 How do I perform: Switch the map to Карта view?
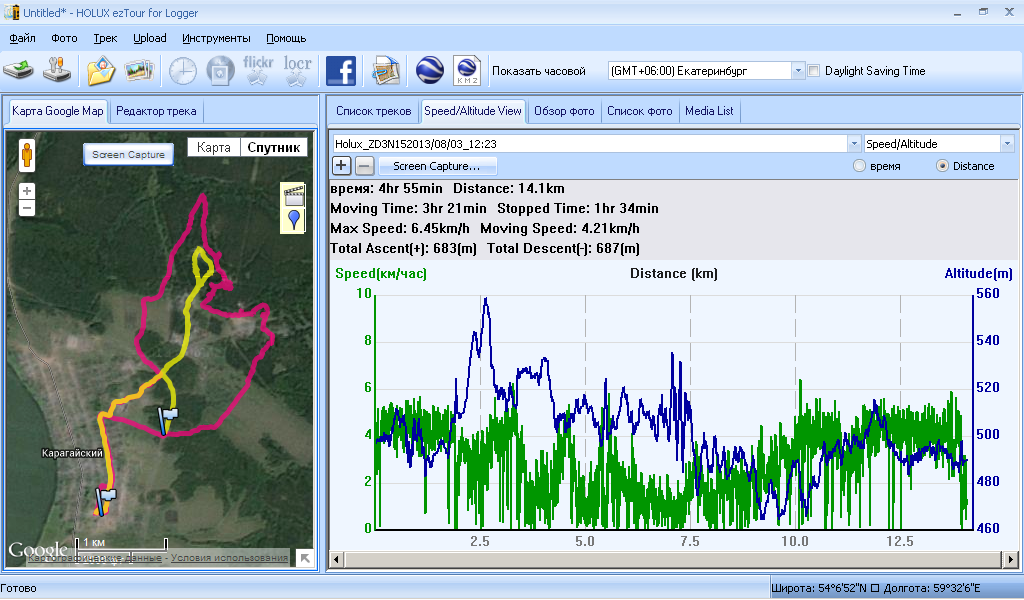click(214, 148)
